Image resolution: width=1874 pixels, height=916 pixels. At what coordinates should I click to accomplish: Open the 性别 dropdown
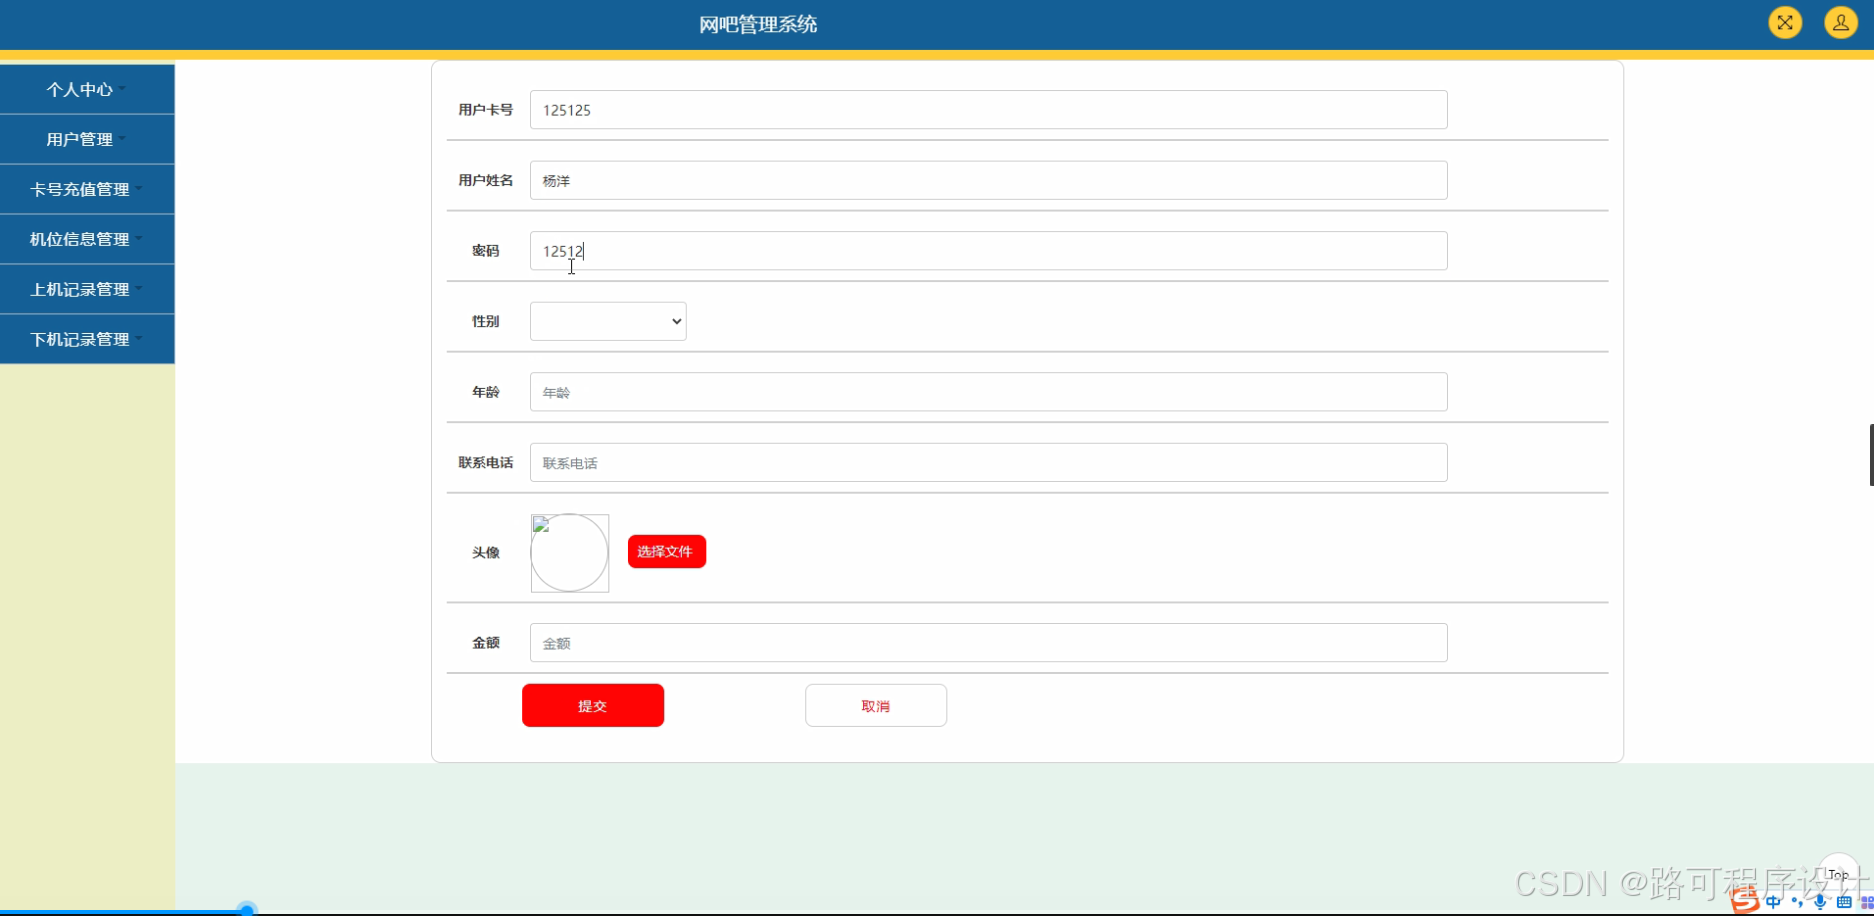[608, 321]
